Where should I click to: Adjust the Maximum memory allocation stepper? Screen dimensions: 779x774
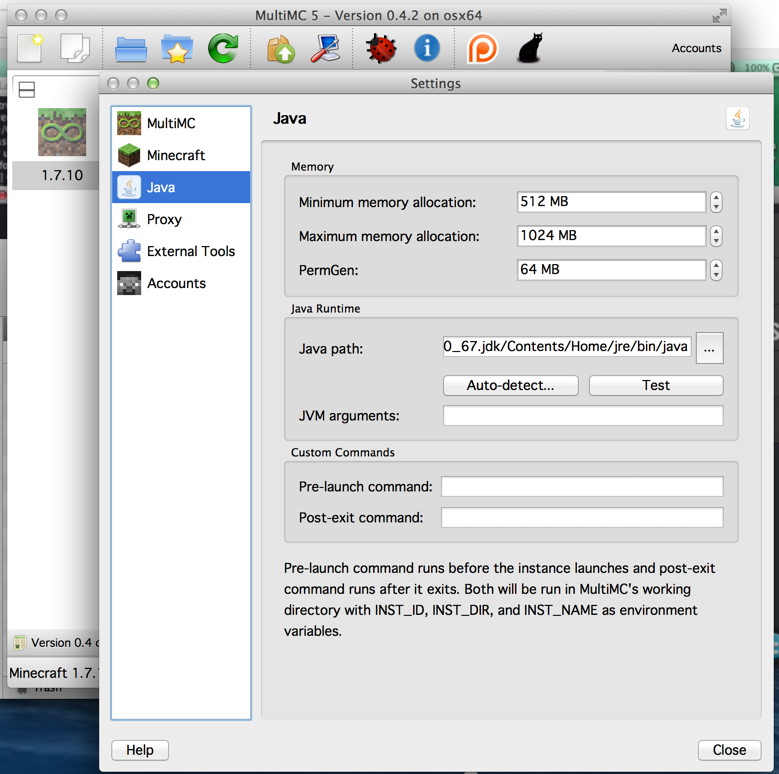point(716,236)
